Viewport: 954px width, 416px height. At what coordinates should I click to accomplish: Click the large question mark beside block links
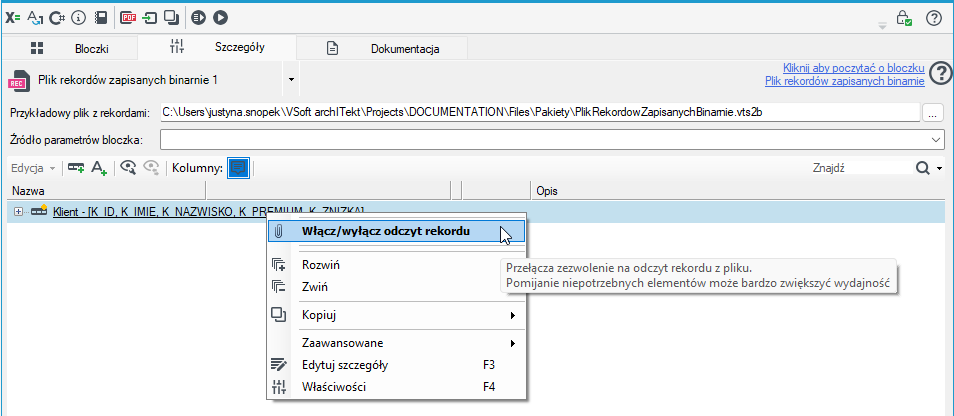coord(942,74)
